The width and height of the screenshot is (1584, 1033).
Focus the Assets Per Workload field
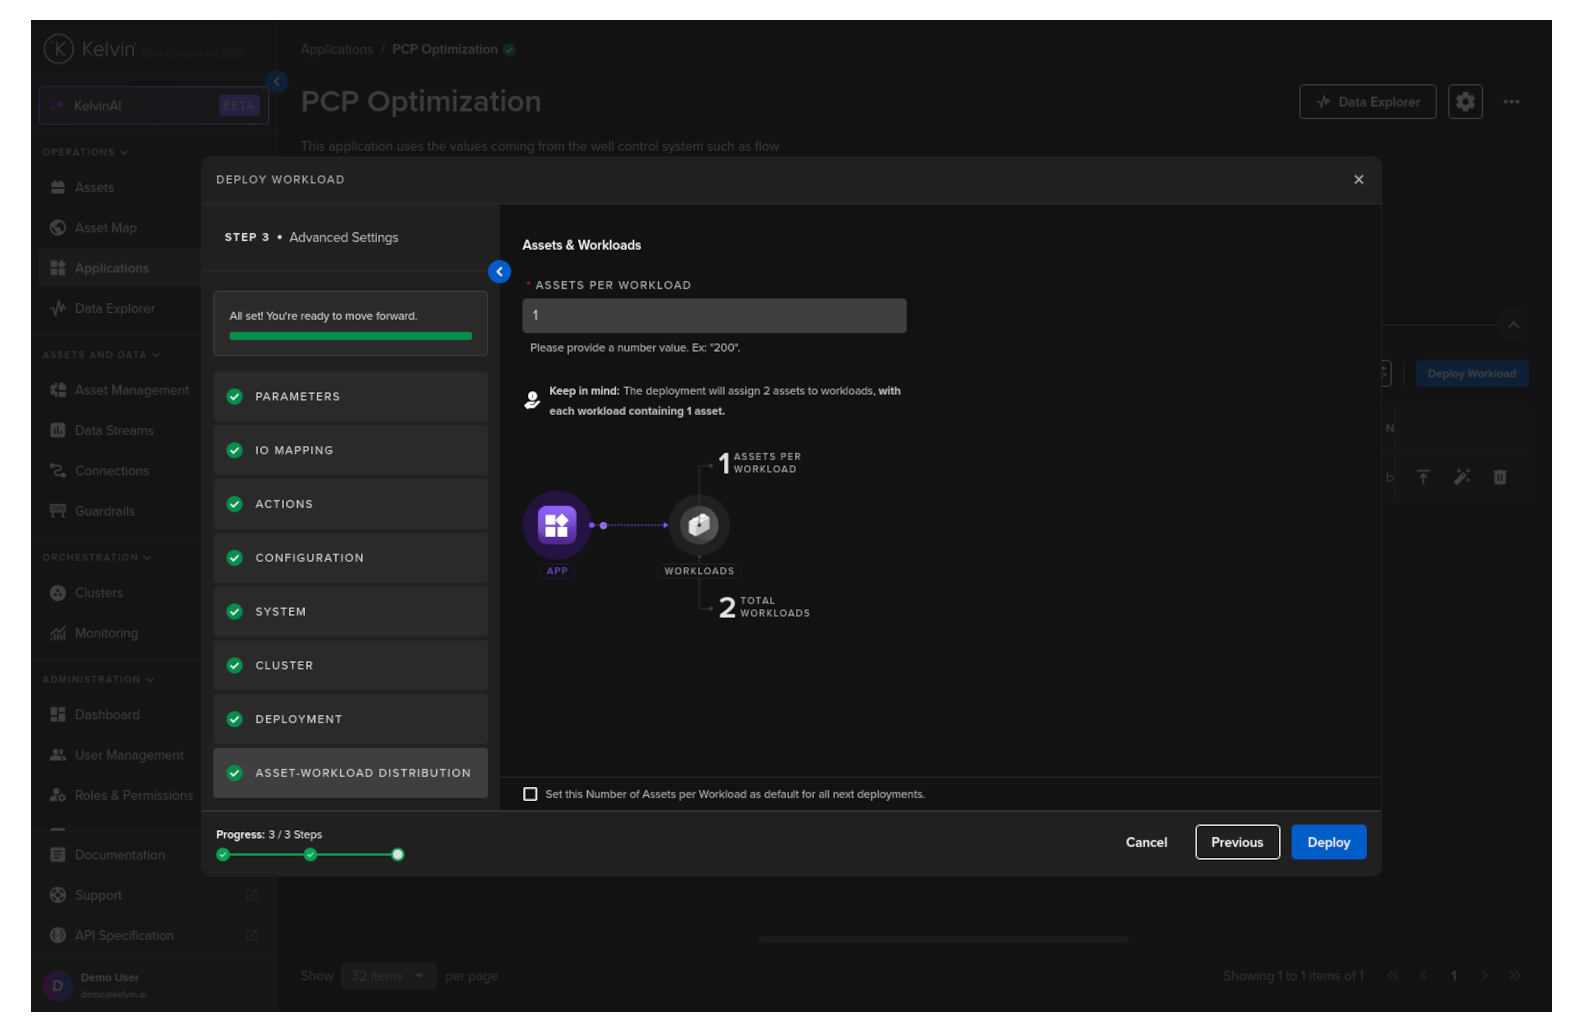pyautogui.click(x=714, y=316)
